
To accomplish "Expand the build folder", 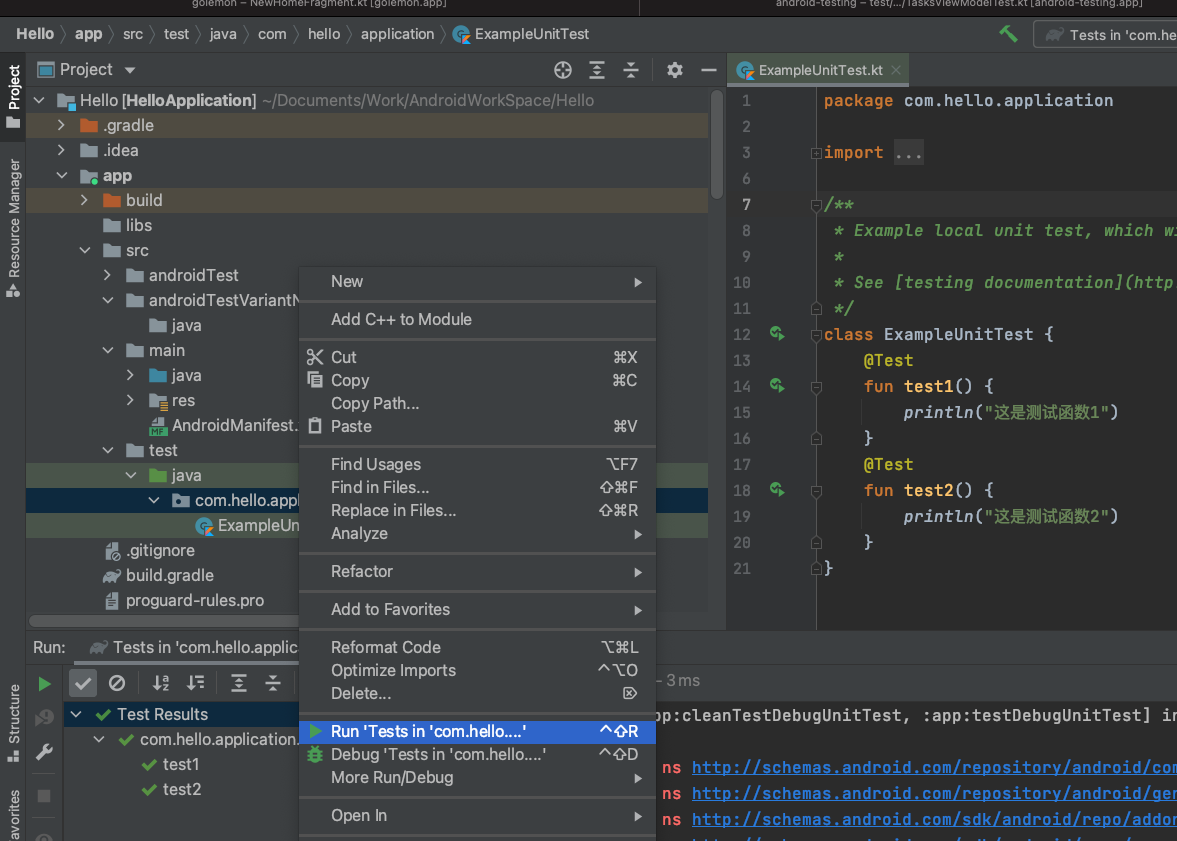I will click(x=84, y=200).
